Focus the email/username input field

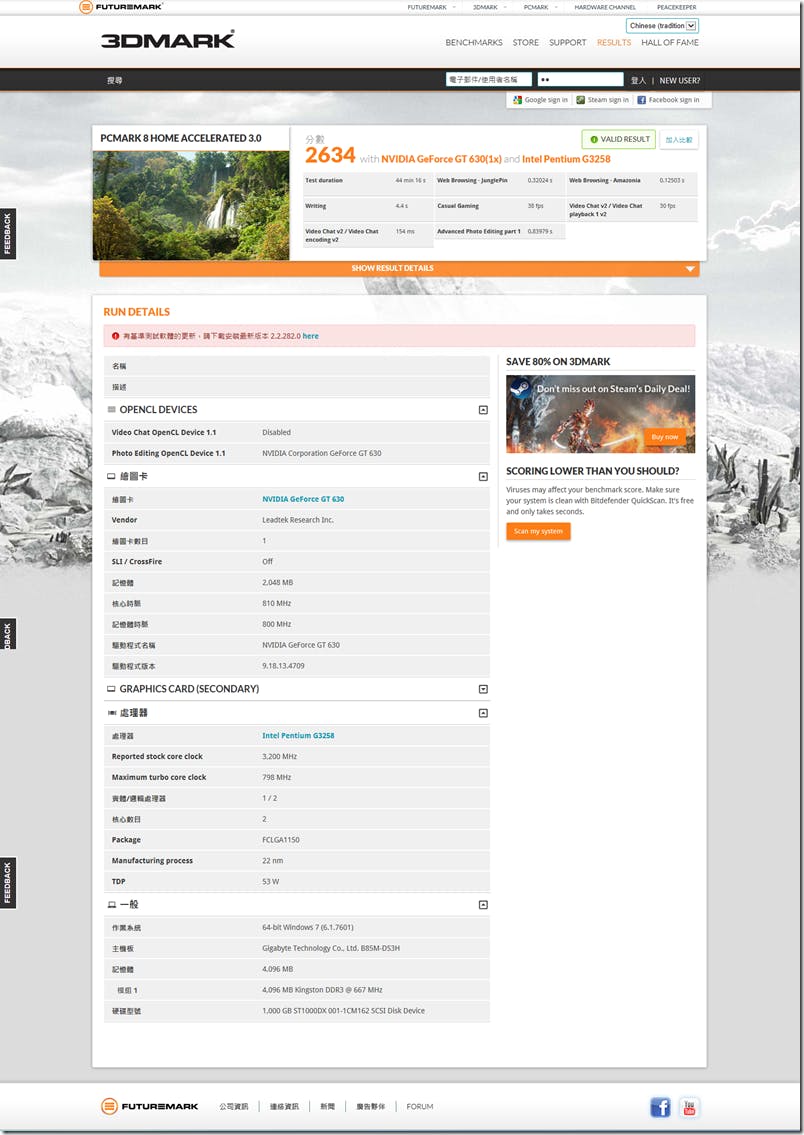488,80
